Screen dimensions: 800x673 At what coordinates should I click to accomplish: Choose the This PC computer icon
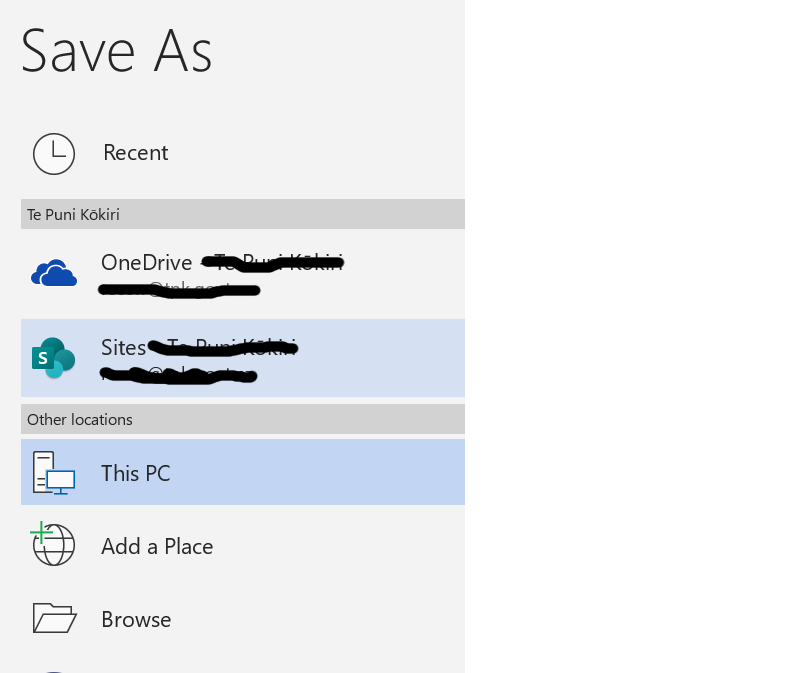pyautogui.click(x=54, y=472)
